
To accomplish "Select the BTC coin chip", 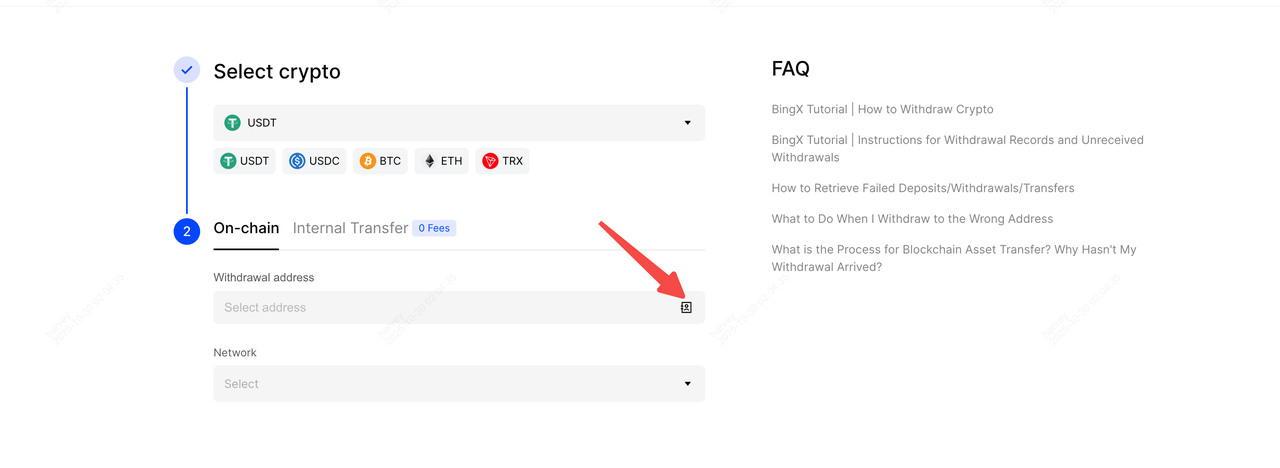I will pyautogui.click(x=380, y=161).
